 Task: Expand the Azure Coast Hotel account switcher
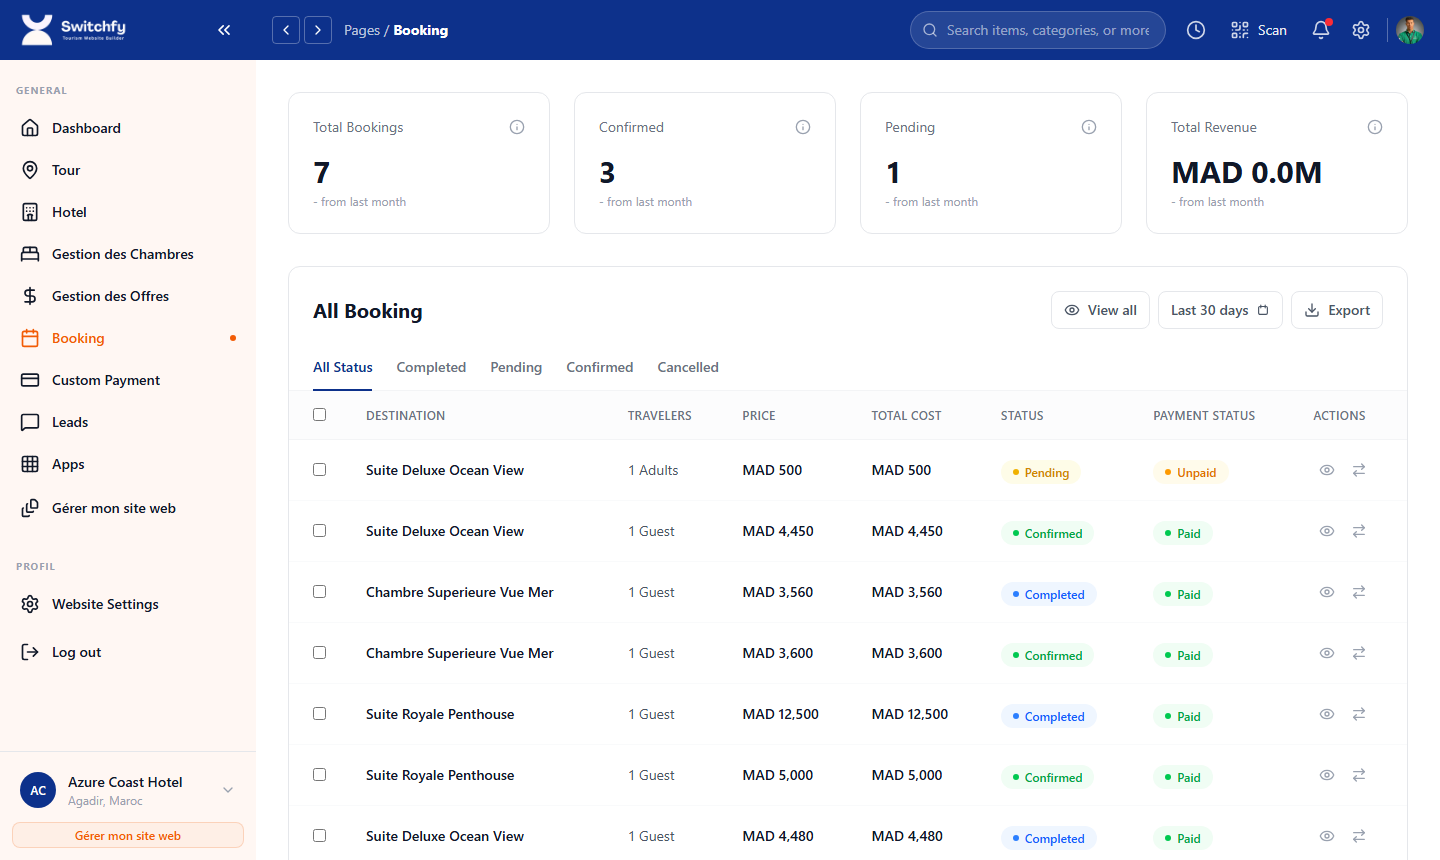tap(228, 790)
